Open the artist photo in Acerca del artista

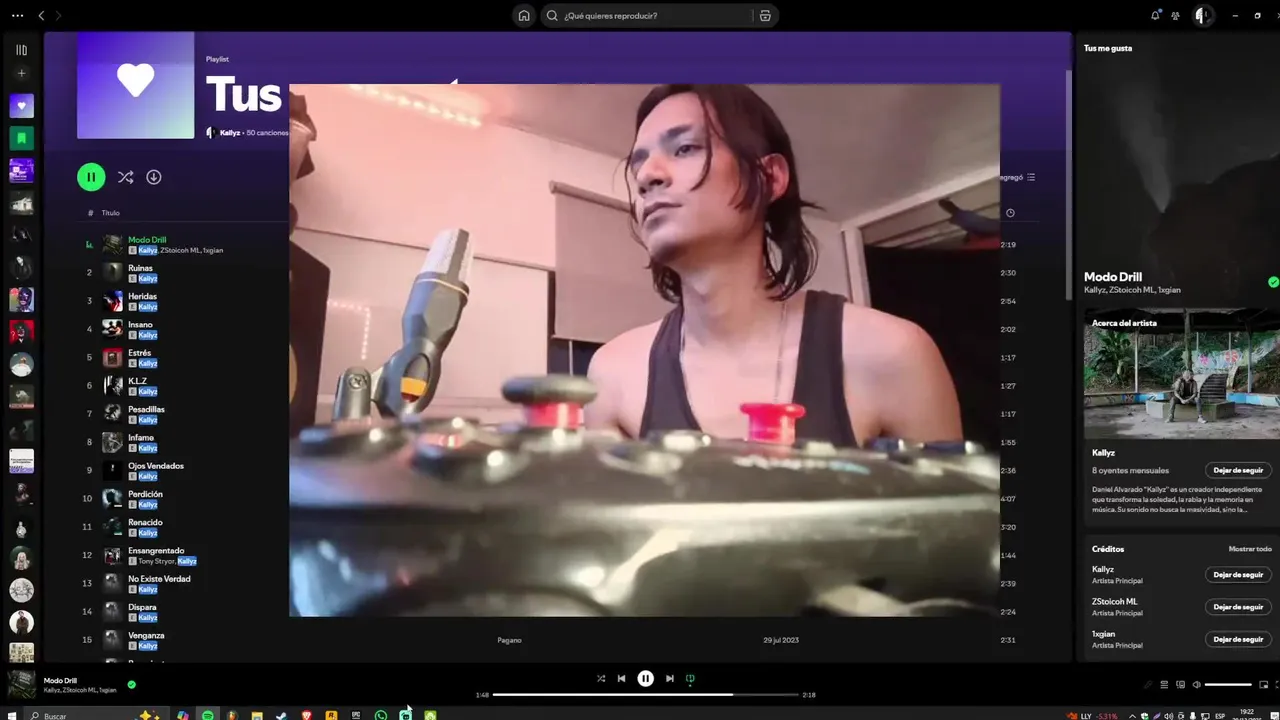tap(1181, 372)
